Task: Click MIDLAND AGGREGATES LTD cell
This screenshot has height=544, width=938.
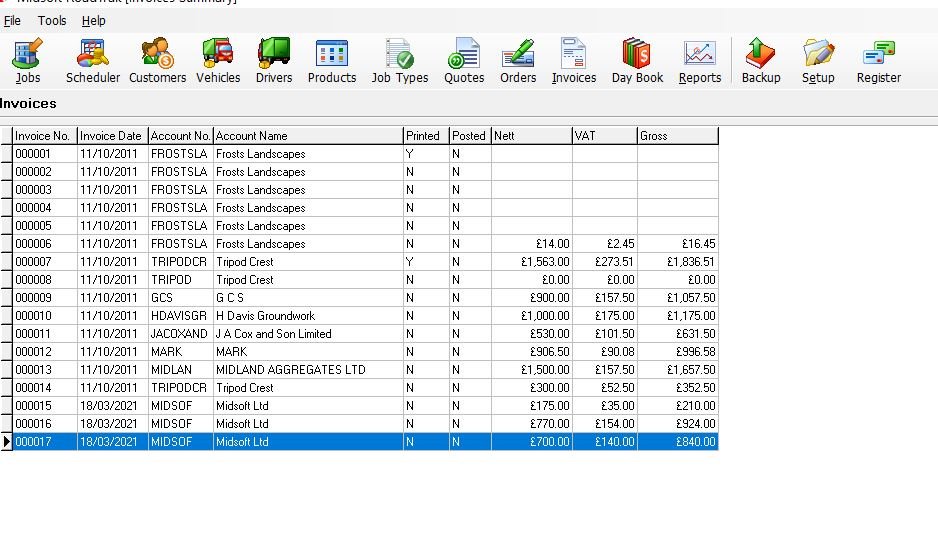Action: pos(309,369)
